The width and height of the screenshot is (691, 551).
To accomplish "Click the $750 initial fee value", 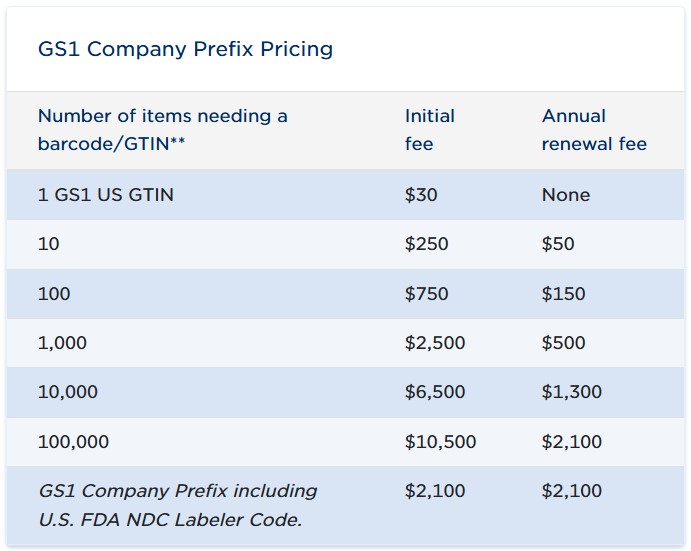I will point(426,294).
